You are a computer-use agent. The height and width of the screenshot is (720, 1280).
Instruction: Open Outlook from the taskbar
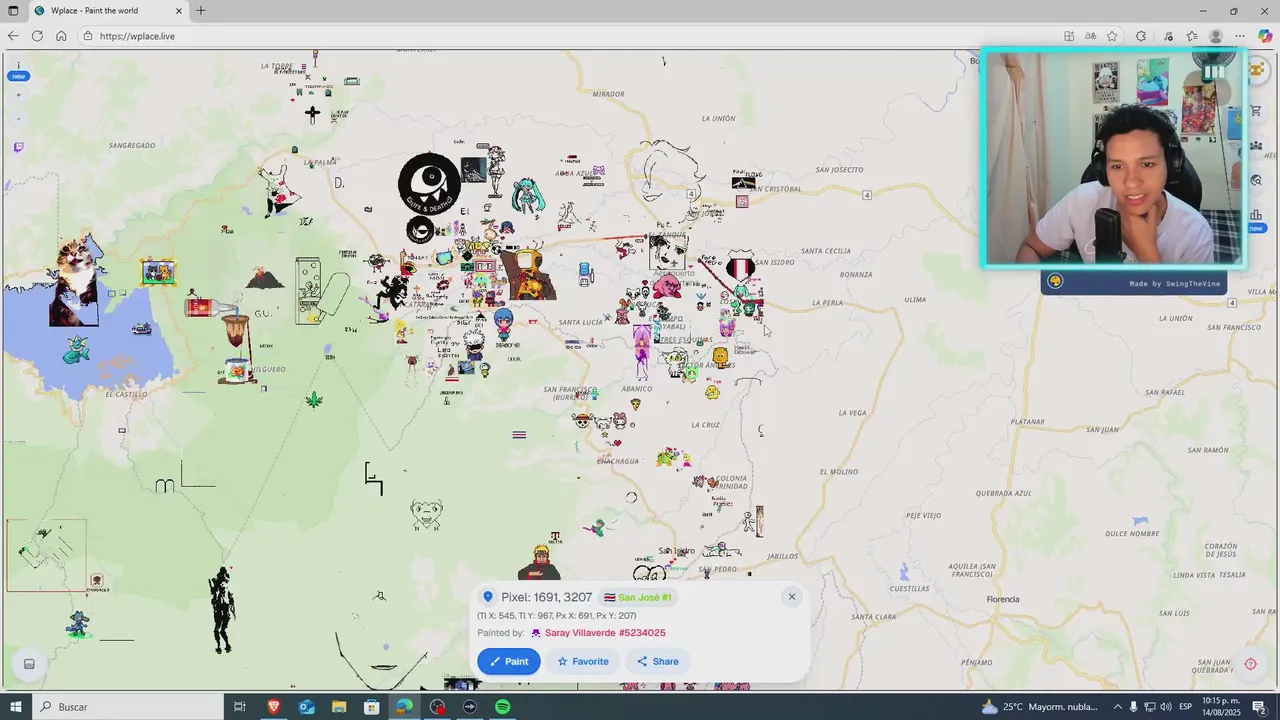(306, 707)
